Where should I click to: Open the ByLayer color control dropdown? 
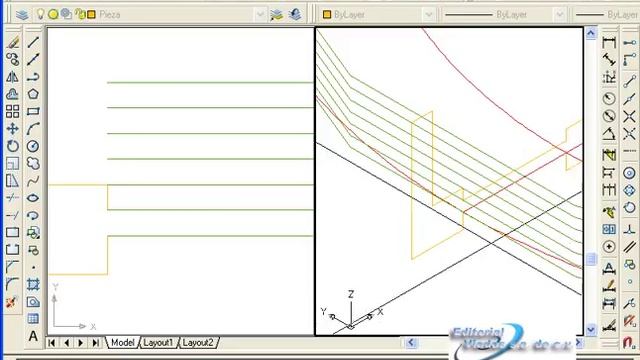428,15
